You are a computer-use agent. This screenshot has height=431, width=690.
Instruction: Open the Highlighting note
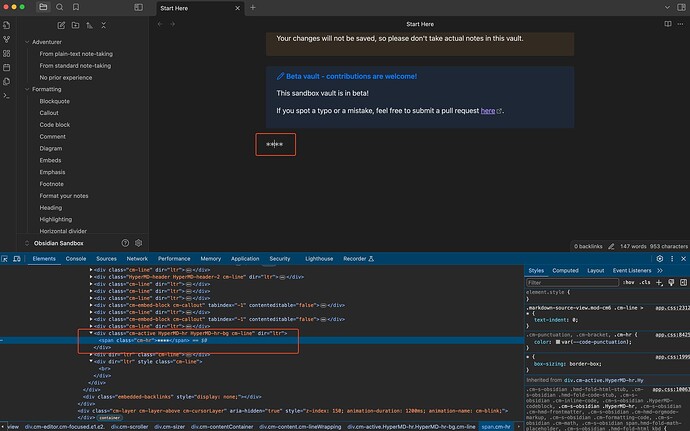(x=55, y=219)
